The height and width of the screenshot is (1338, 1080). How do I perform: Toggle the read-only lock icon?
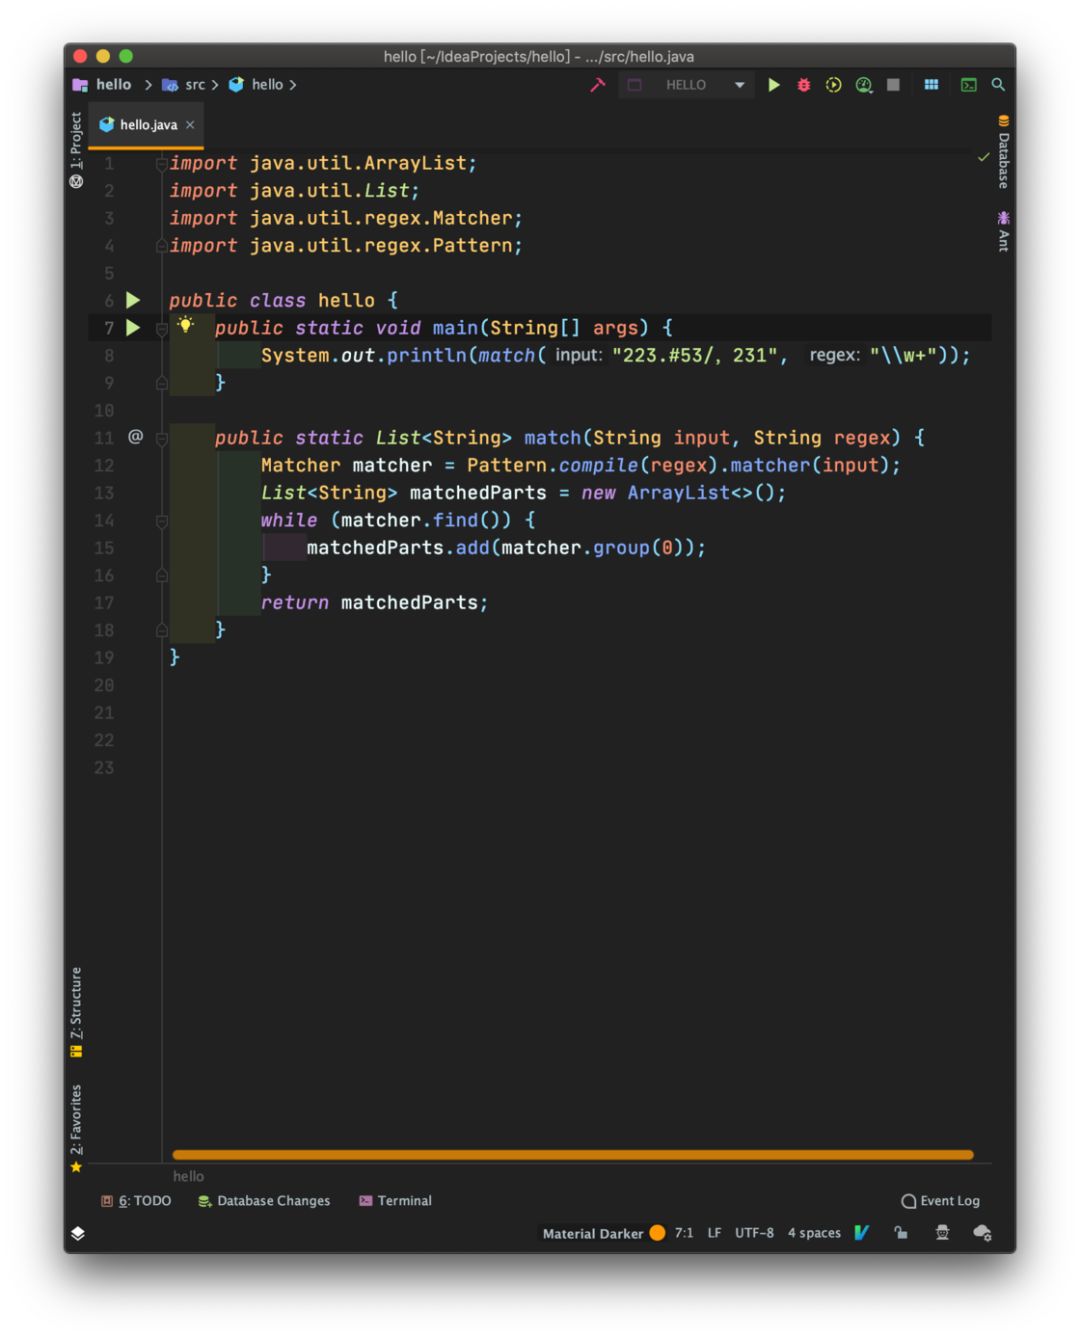901,1233
